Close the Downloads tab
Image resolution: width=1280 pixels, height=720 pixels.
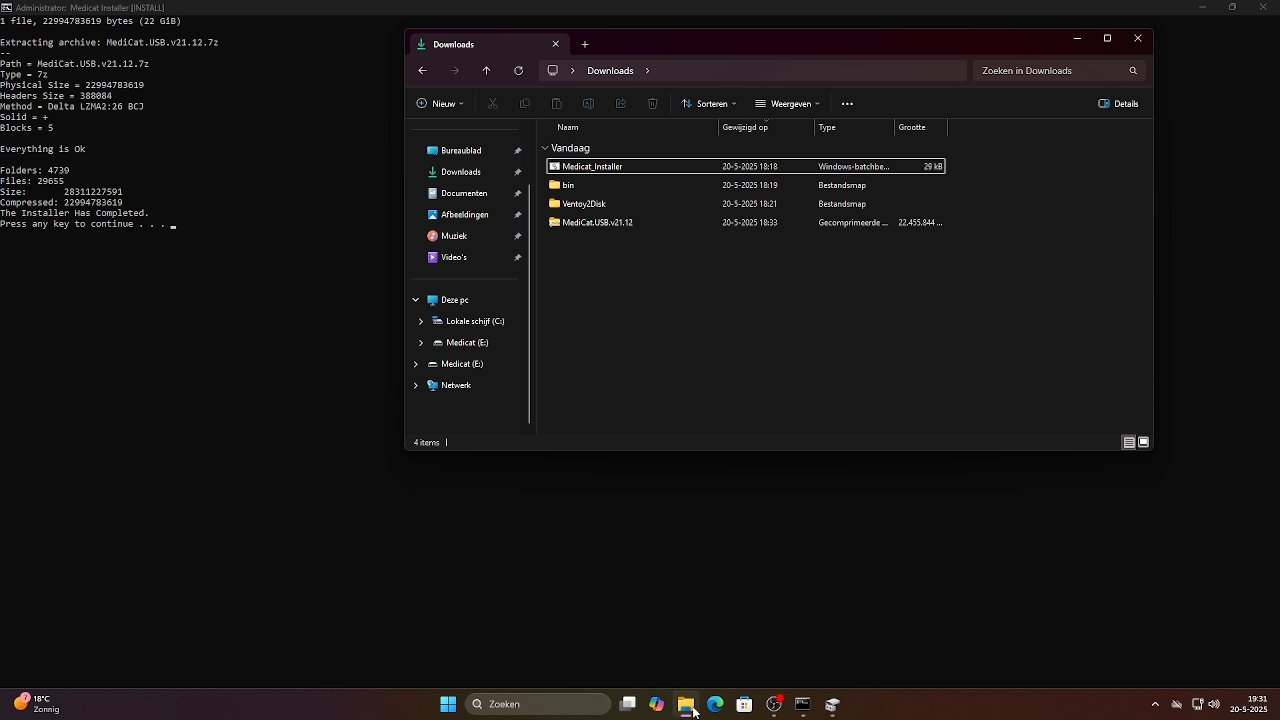(556, 44)
